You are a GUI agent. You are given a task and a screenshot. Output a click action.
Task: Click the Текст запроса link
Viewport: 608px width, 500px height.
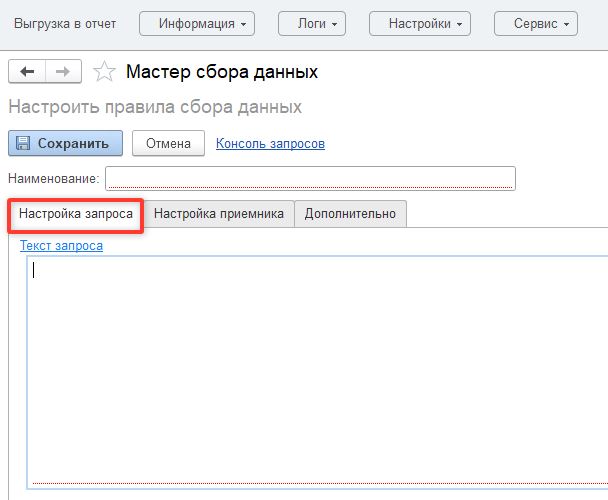click(61, 245)
